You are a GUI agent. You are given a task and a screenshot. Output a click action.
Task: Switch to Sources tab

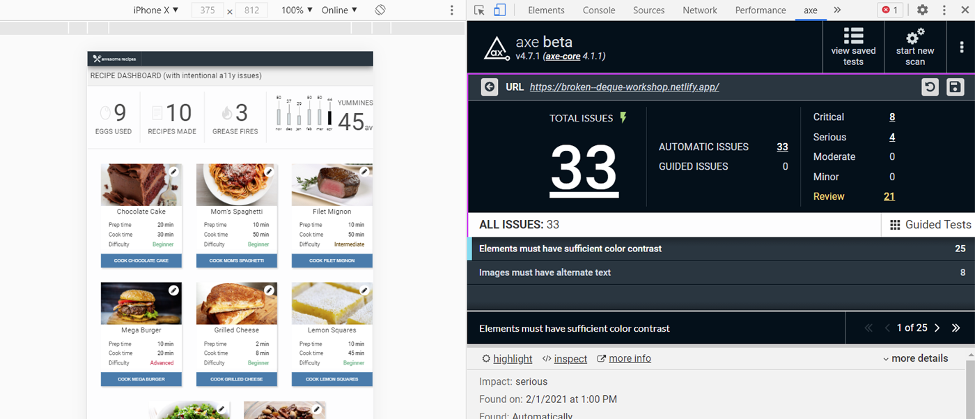pyautogui.click(x=649, y=10)
